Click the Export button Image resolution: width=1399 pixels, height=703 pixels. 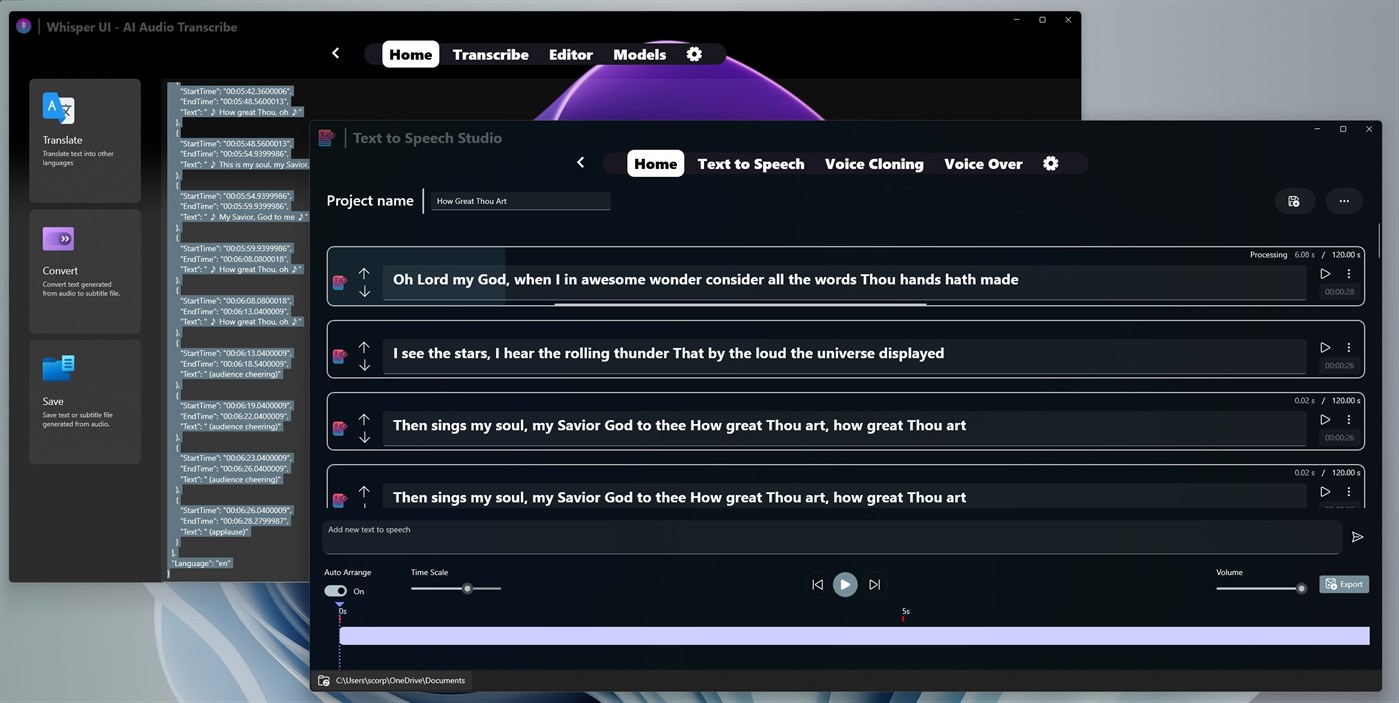[x=1344, y=584]
